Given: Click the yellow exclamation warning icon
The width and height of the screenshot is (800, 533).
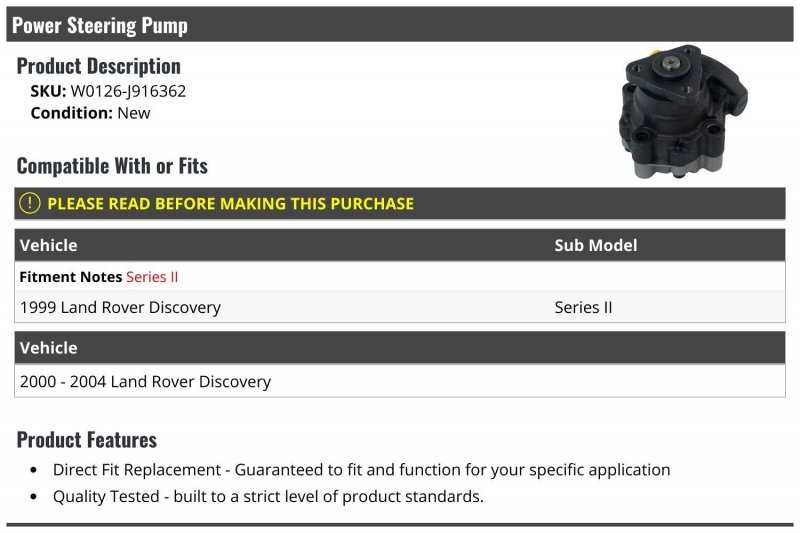Looking at the screenshot, I should (30, 203).
